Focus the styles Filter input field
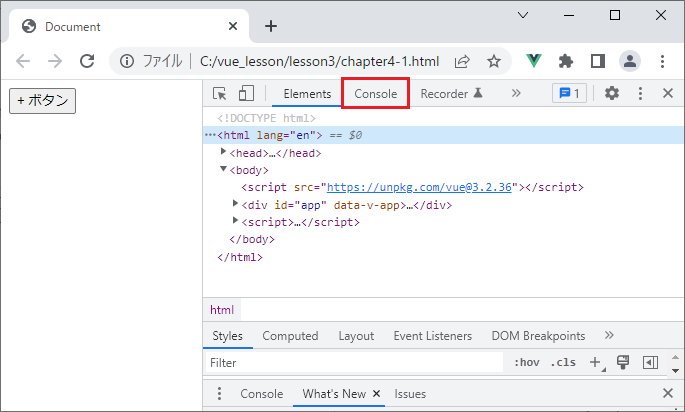This screenshot has height=412, width=685. (x=354, y=363)
